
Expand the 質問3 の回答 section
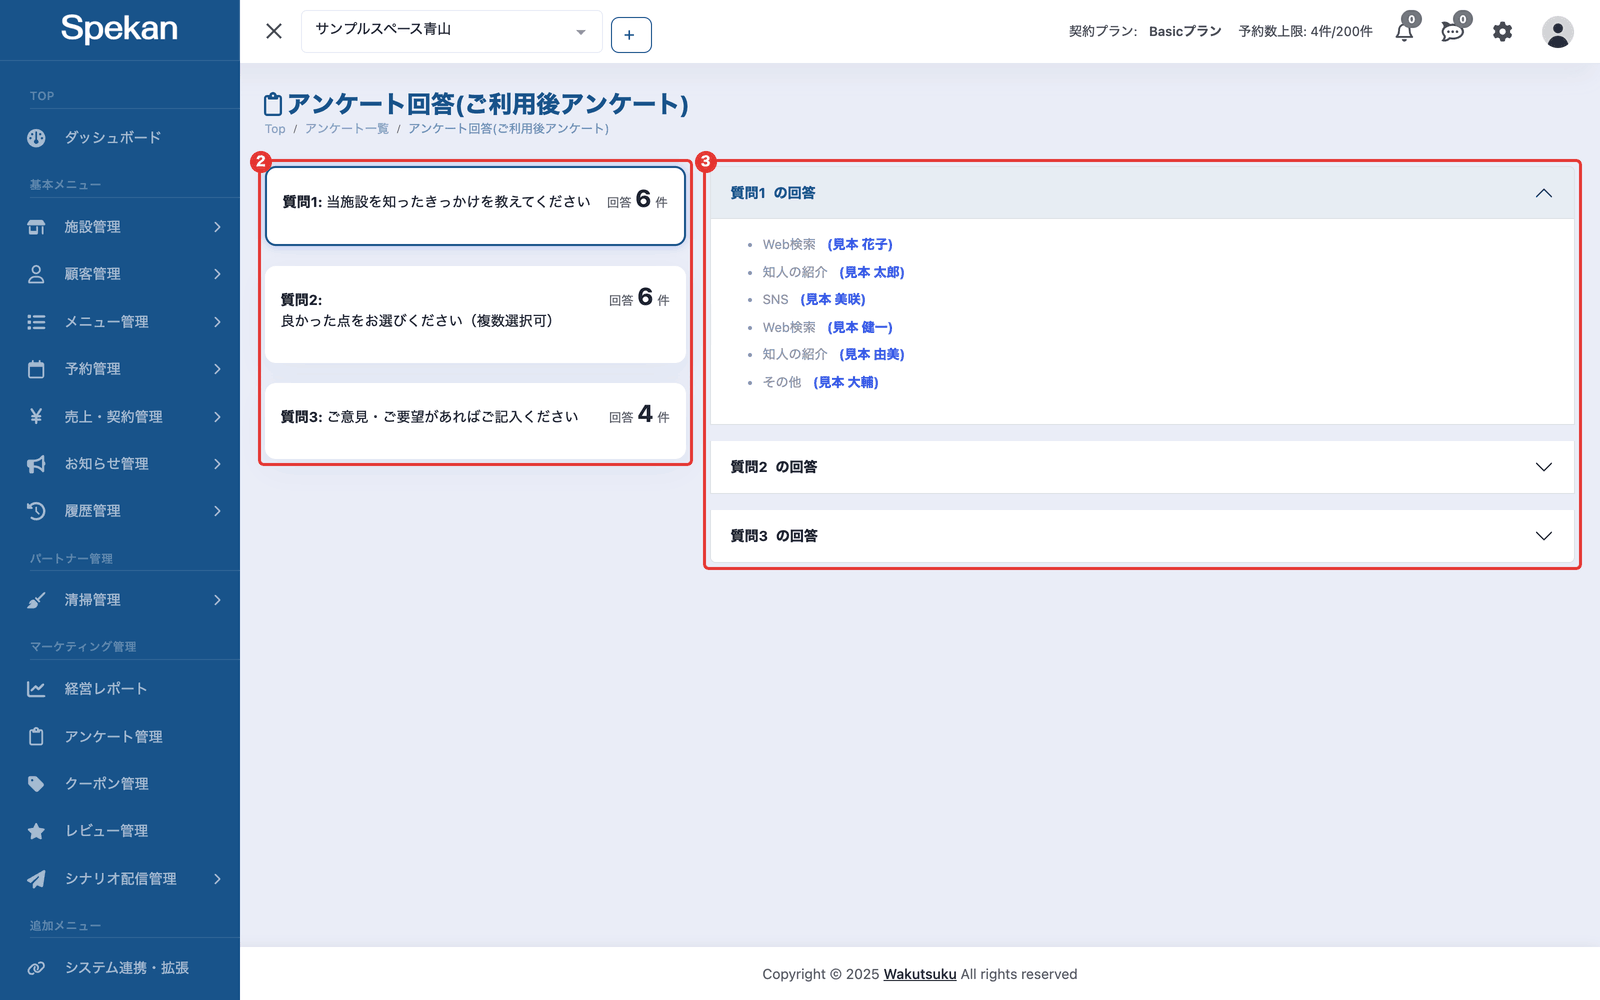coord(1142,536)
